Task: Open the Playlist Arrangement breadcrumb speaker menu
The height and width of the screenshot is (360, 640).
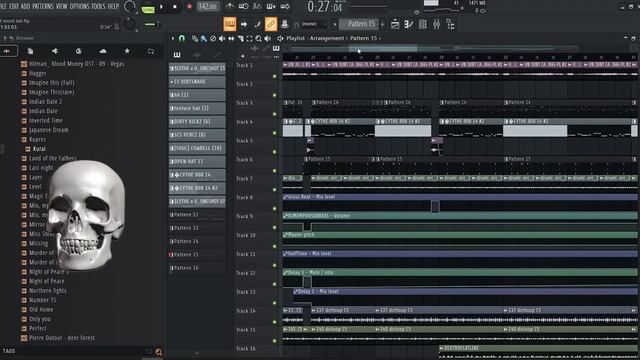Action: coord(280,38)
